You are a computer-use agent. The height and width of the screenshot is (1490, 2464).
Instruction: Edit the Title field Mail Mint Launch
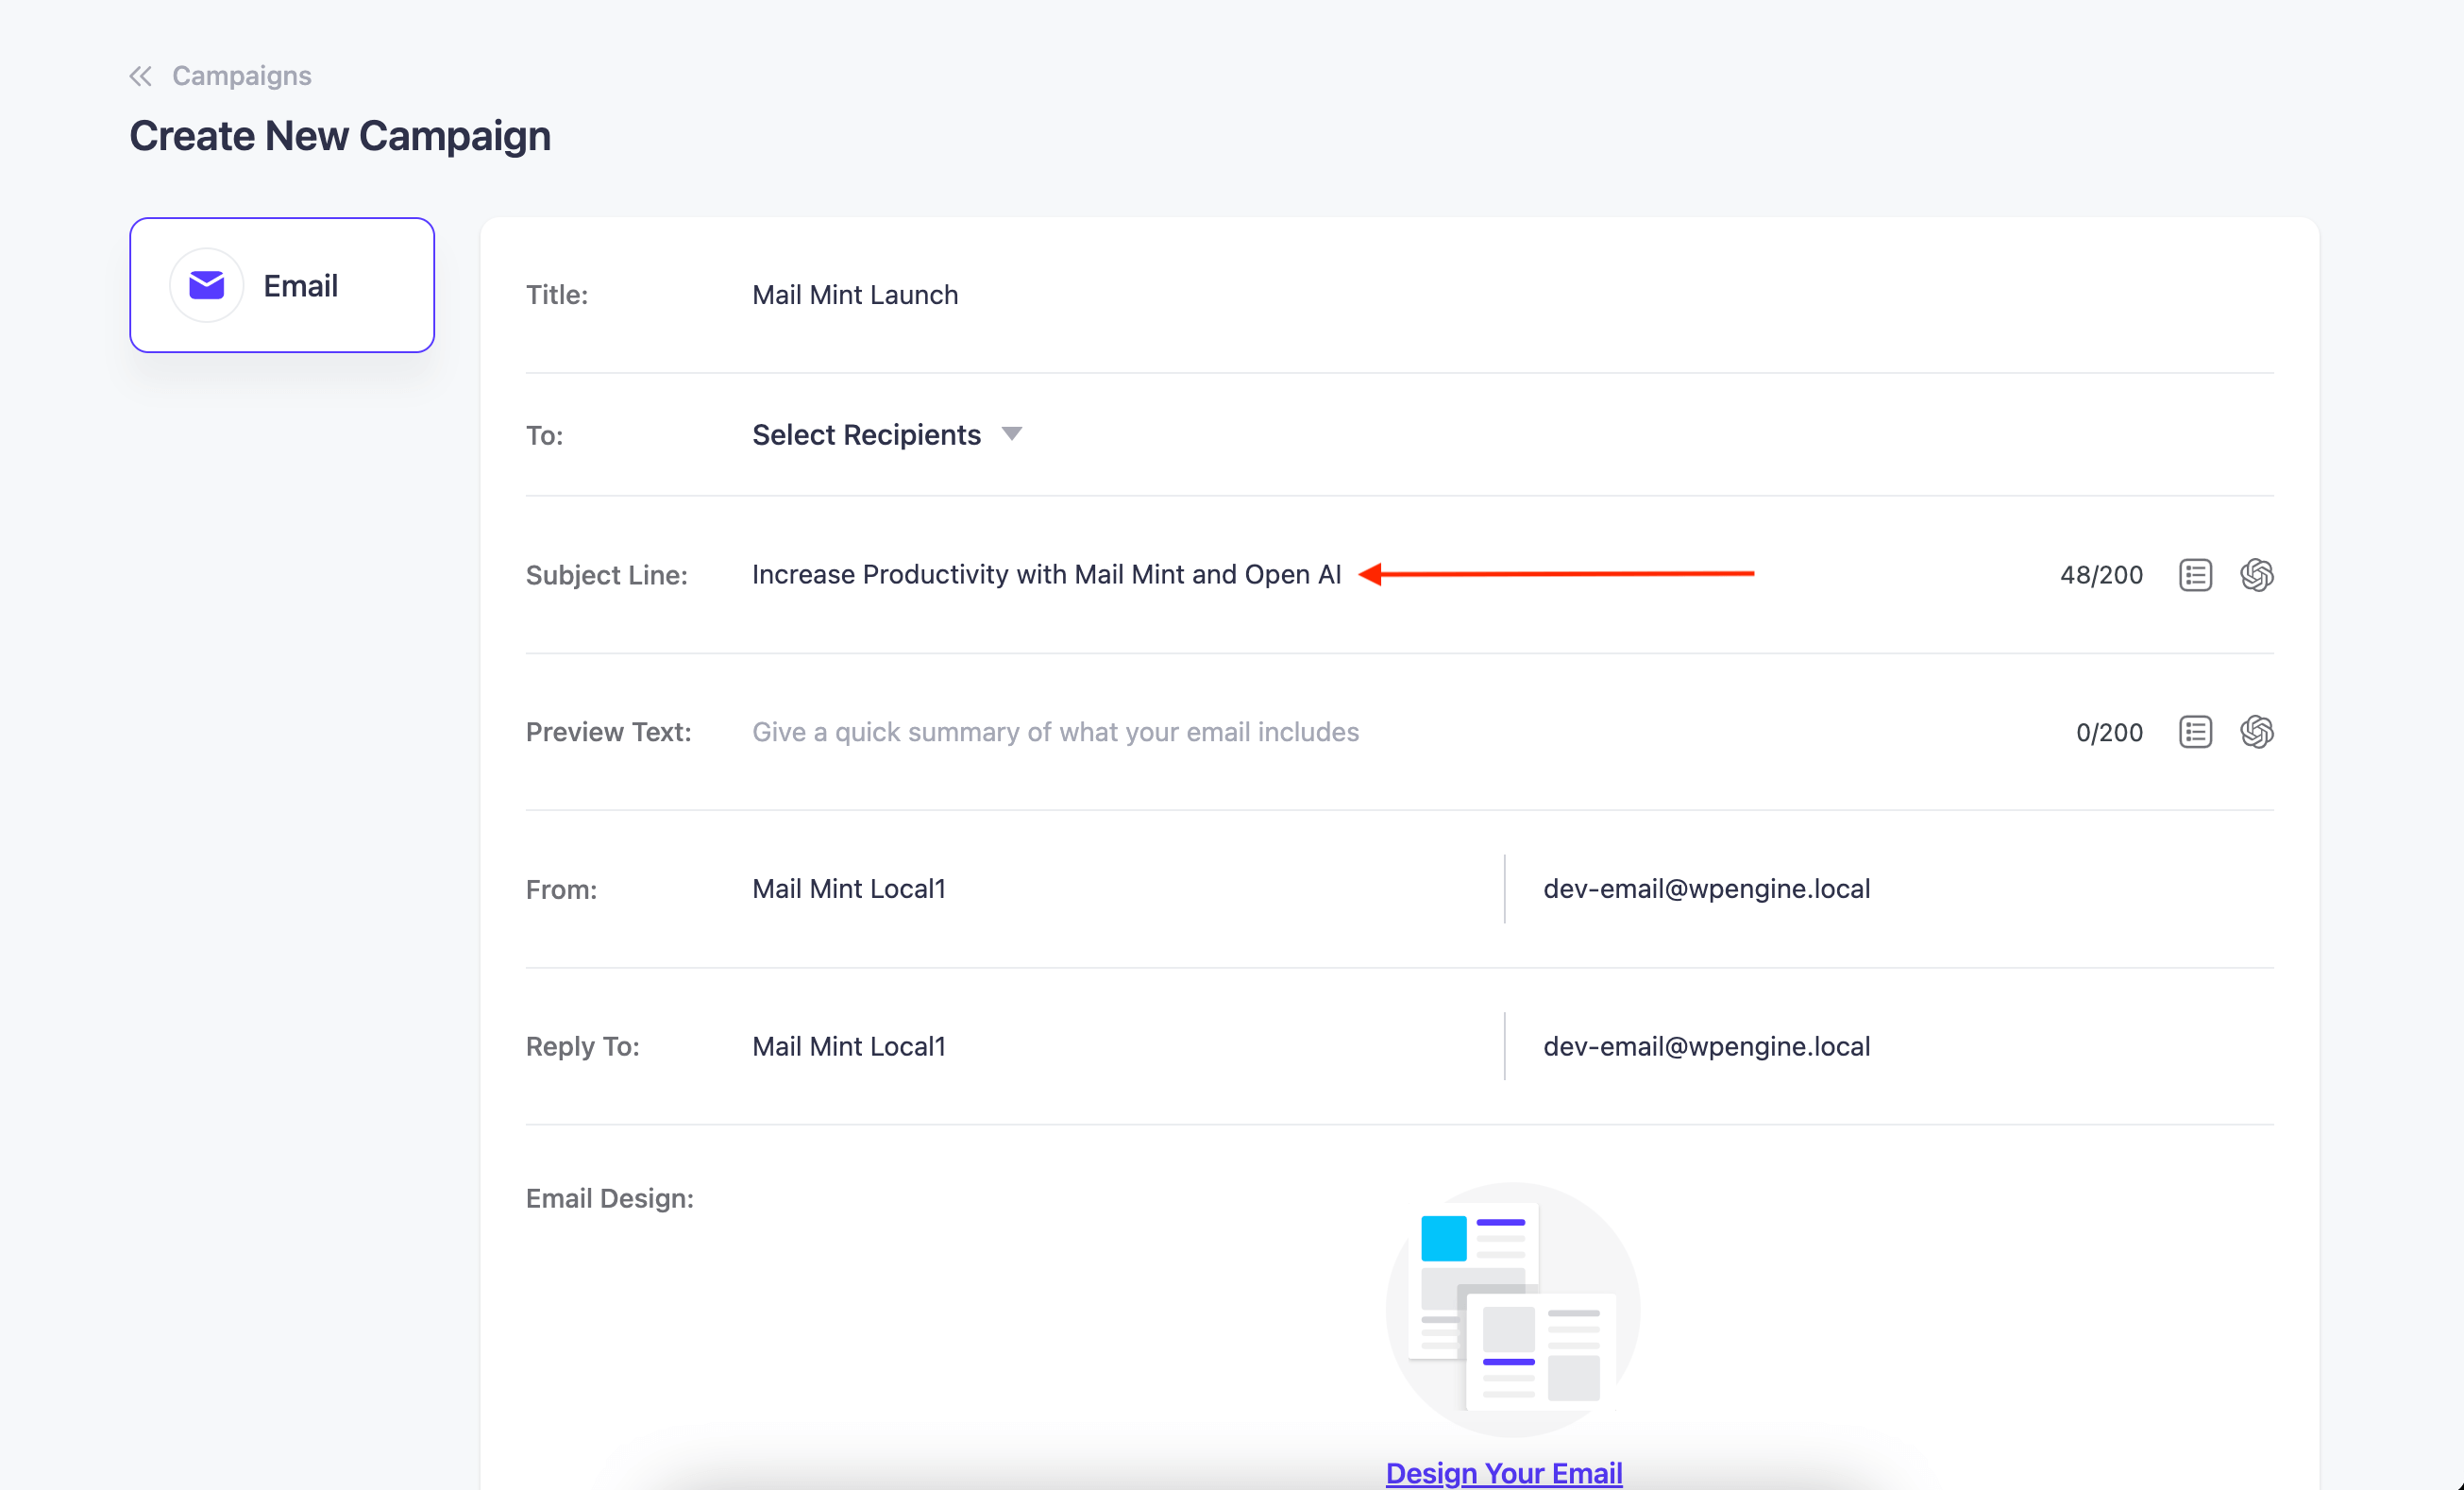[x=855, y=295]
